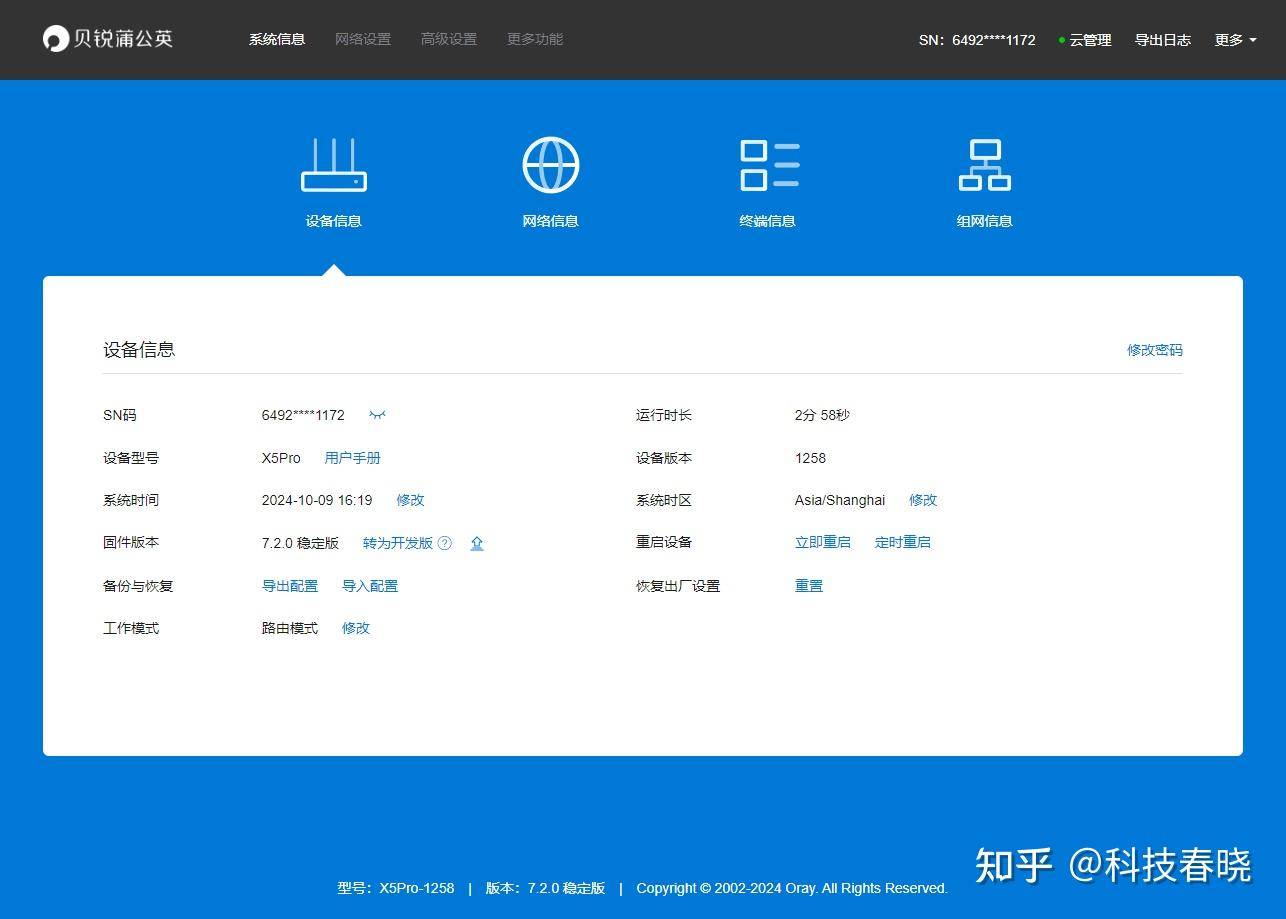Switch to 系统信息 menu

[277, 39]
